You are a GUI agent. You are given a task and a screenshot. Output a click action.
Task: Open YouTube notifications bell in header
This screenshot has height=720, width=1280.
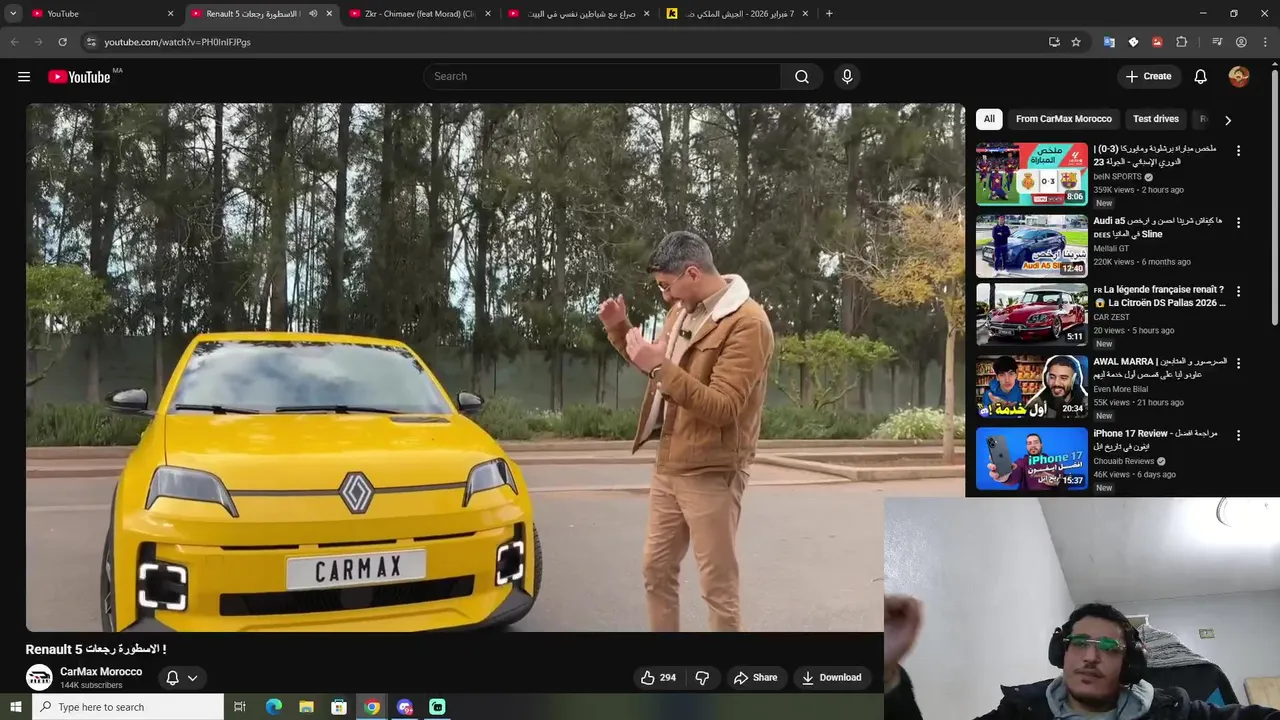pos(1201,77)
